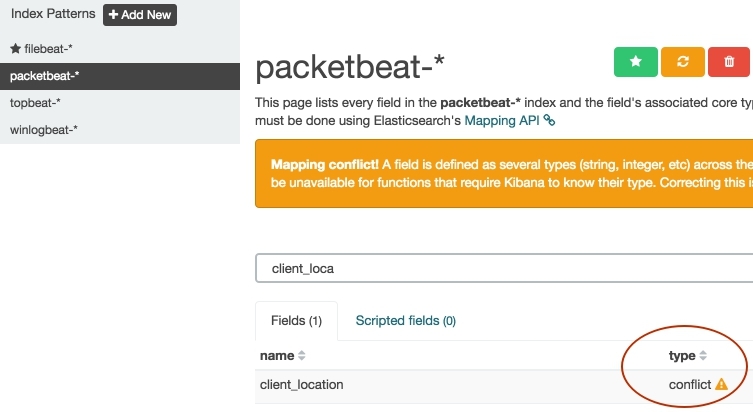The height and width of the screenshot is (412, 753).
Task: Select the packetbeat-* pattern in the sidebar
Action: (x=45, y=75)
